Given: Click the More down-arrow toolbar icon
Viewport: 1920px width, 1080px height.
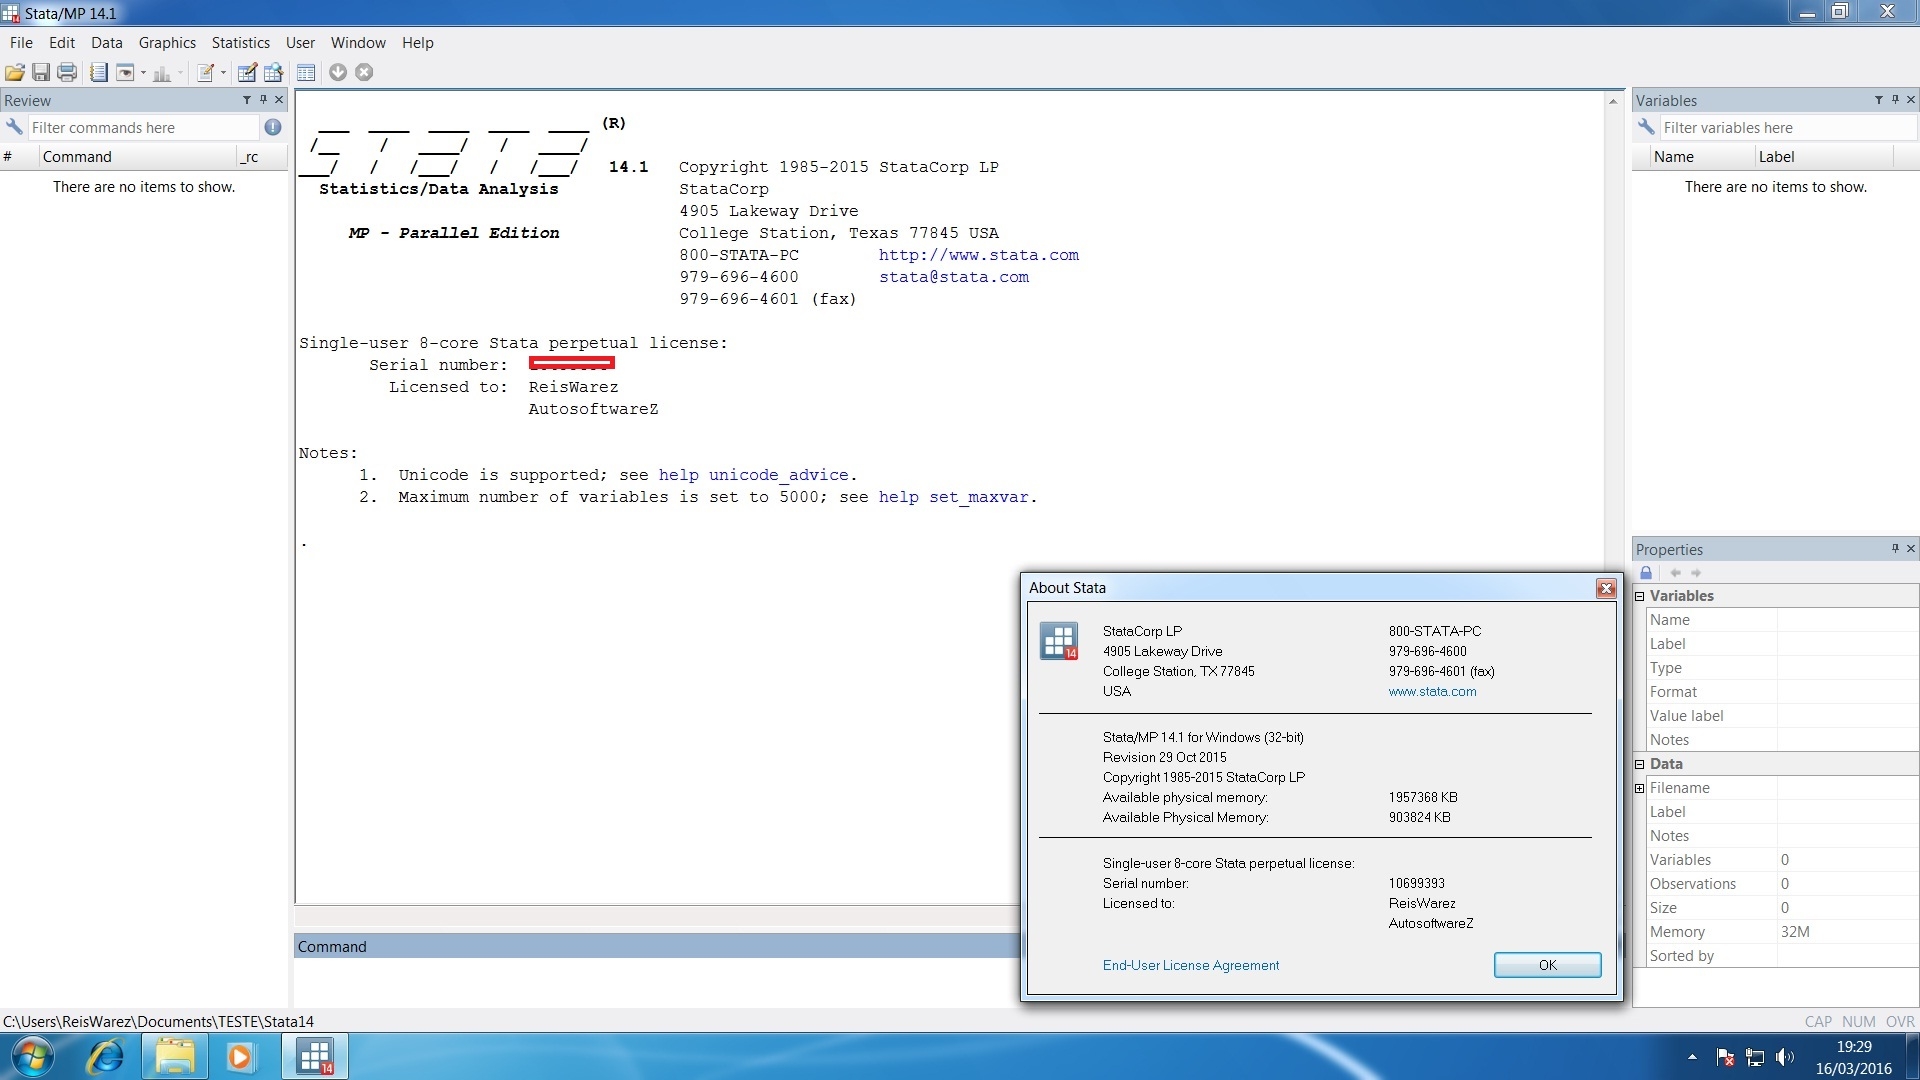Looking at the screenshot, I should pyautogui.click(x=338, y=72).
